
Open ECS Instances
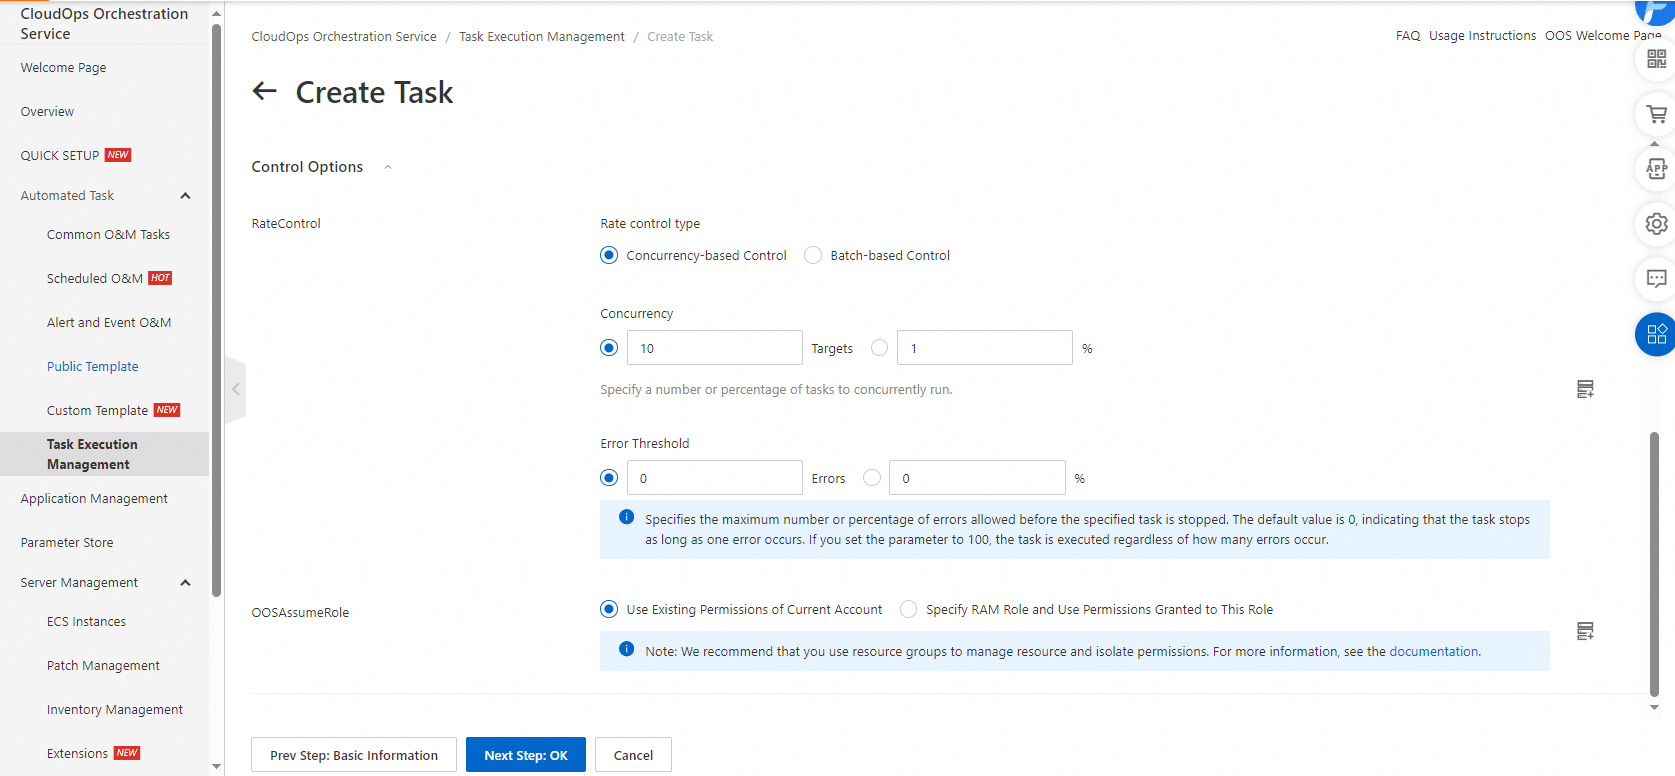86,622
